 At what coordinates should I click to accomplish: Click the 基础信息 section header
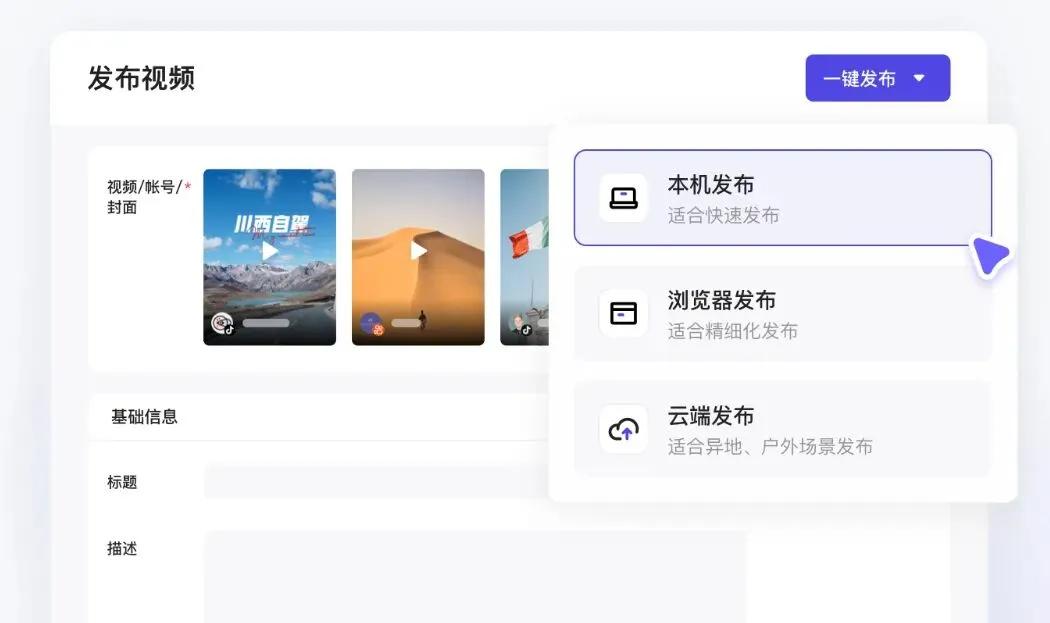coord(145,417)
